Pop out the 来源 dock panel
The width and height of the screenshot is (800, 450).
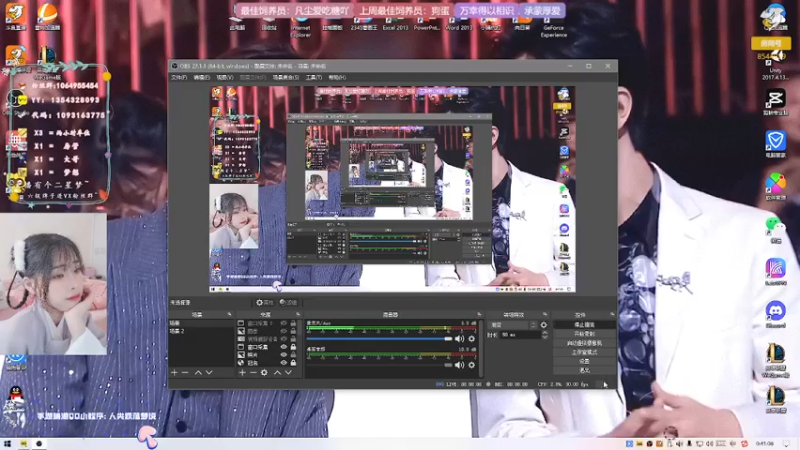click(x=298, y=314)
